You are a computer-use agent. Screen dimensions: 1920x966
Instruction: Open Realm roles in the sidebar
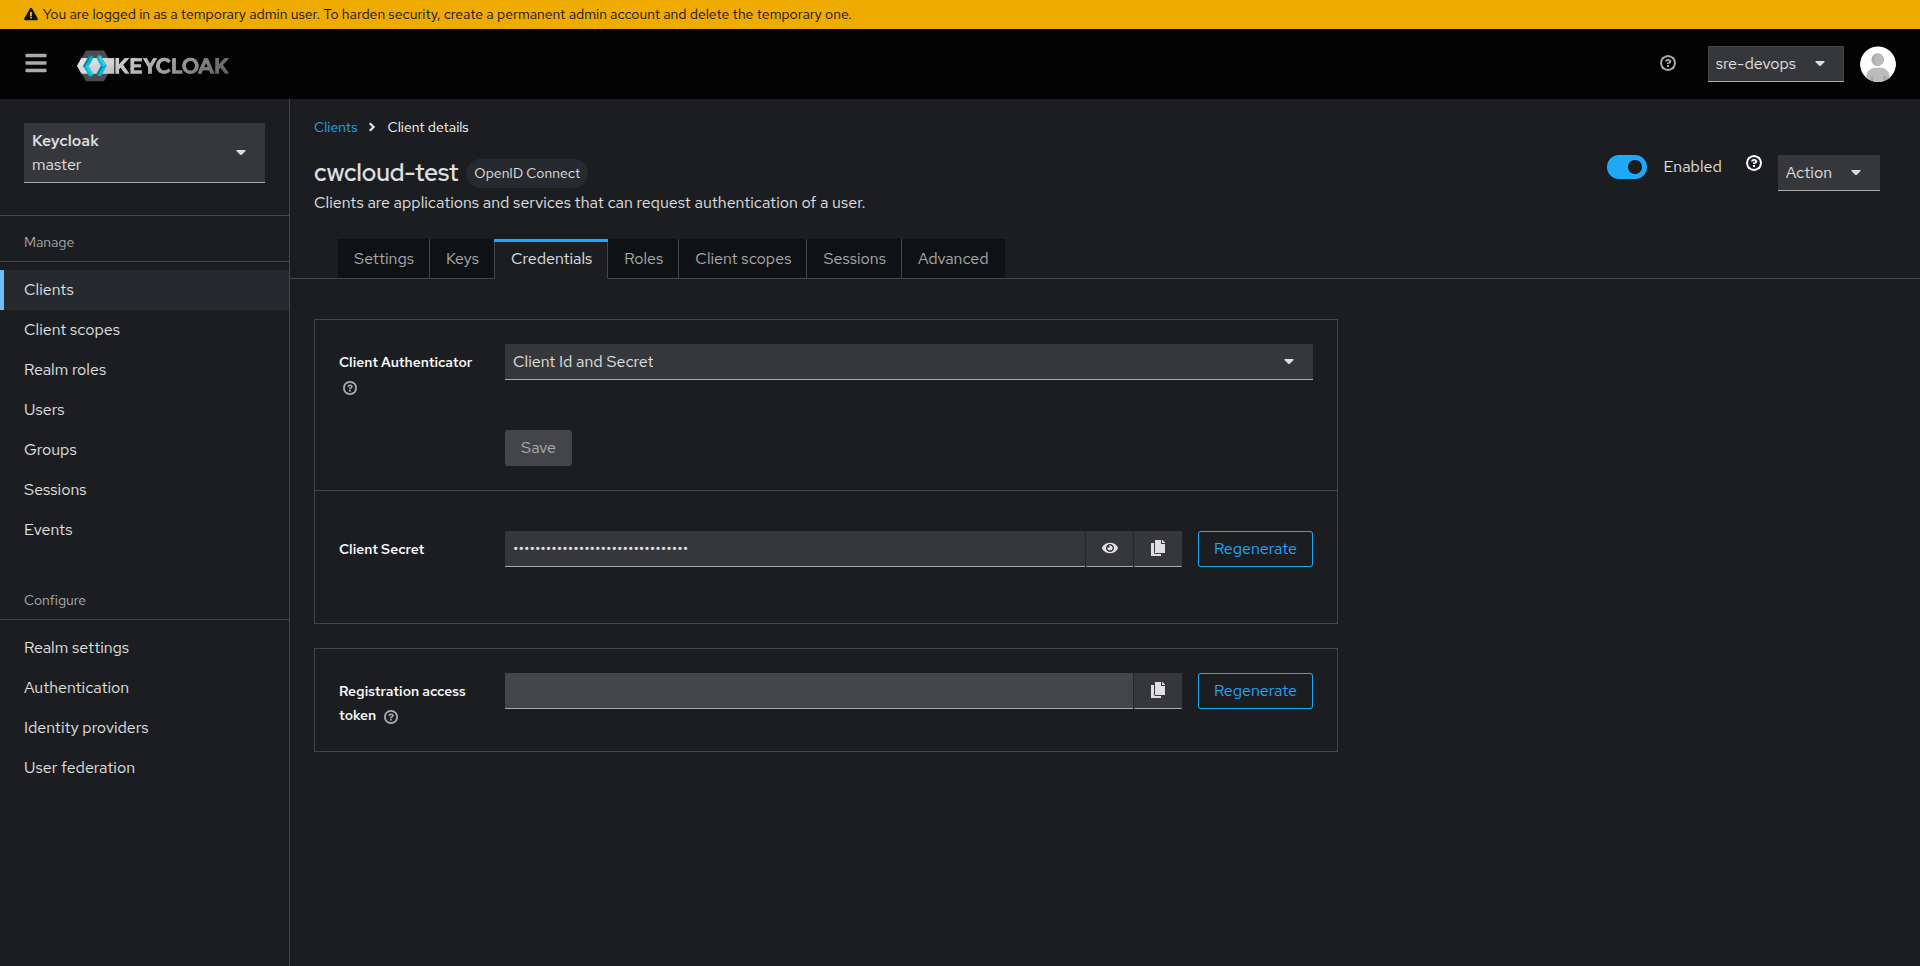pos(145,370)
